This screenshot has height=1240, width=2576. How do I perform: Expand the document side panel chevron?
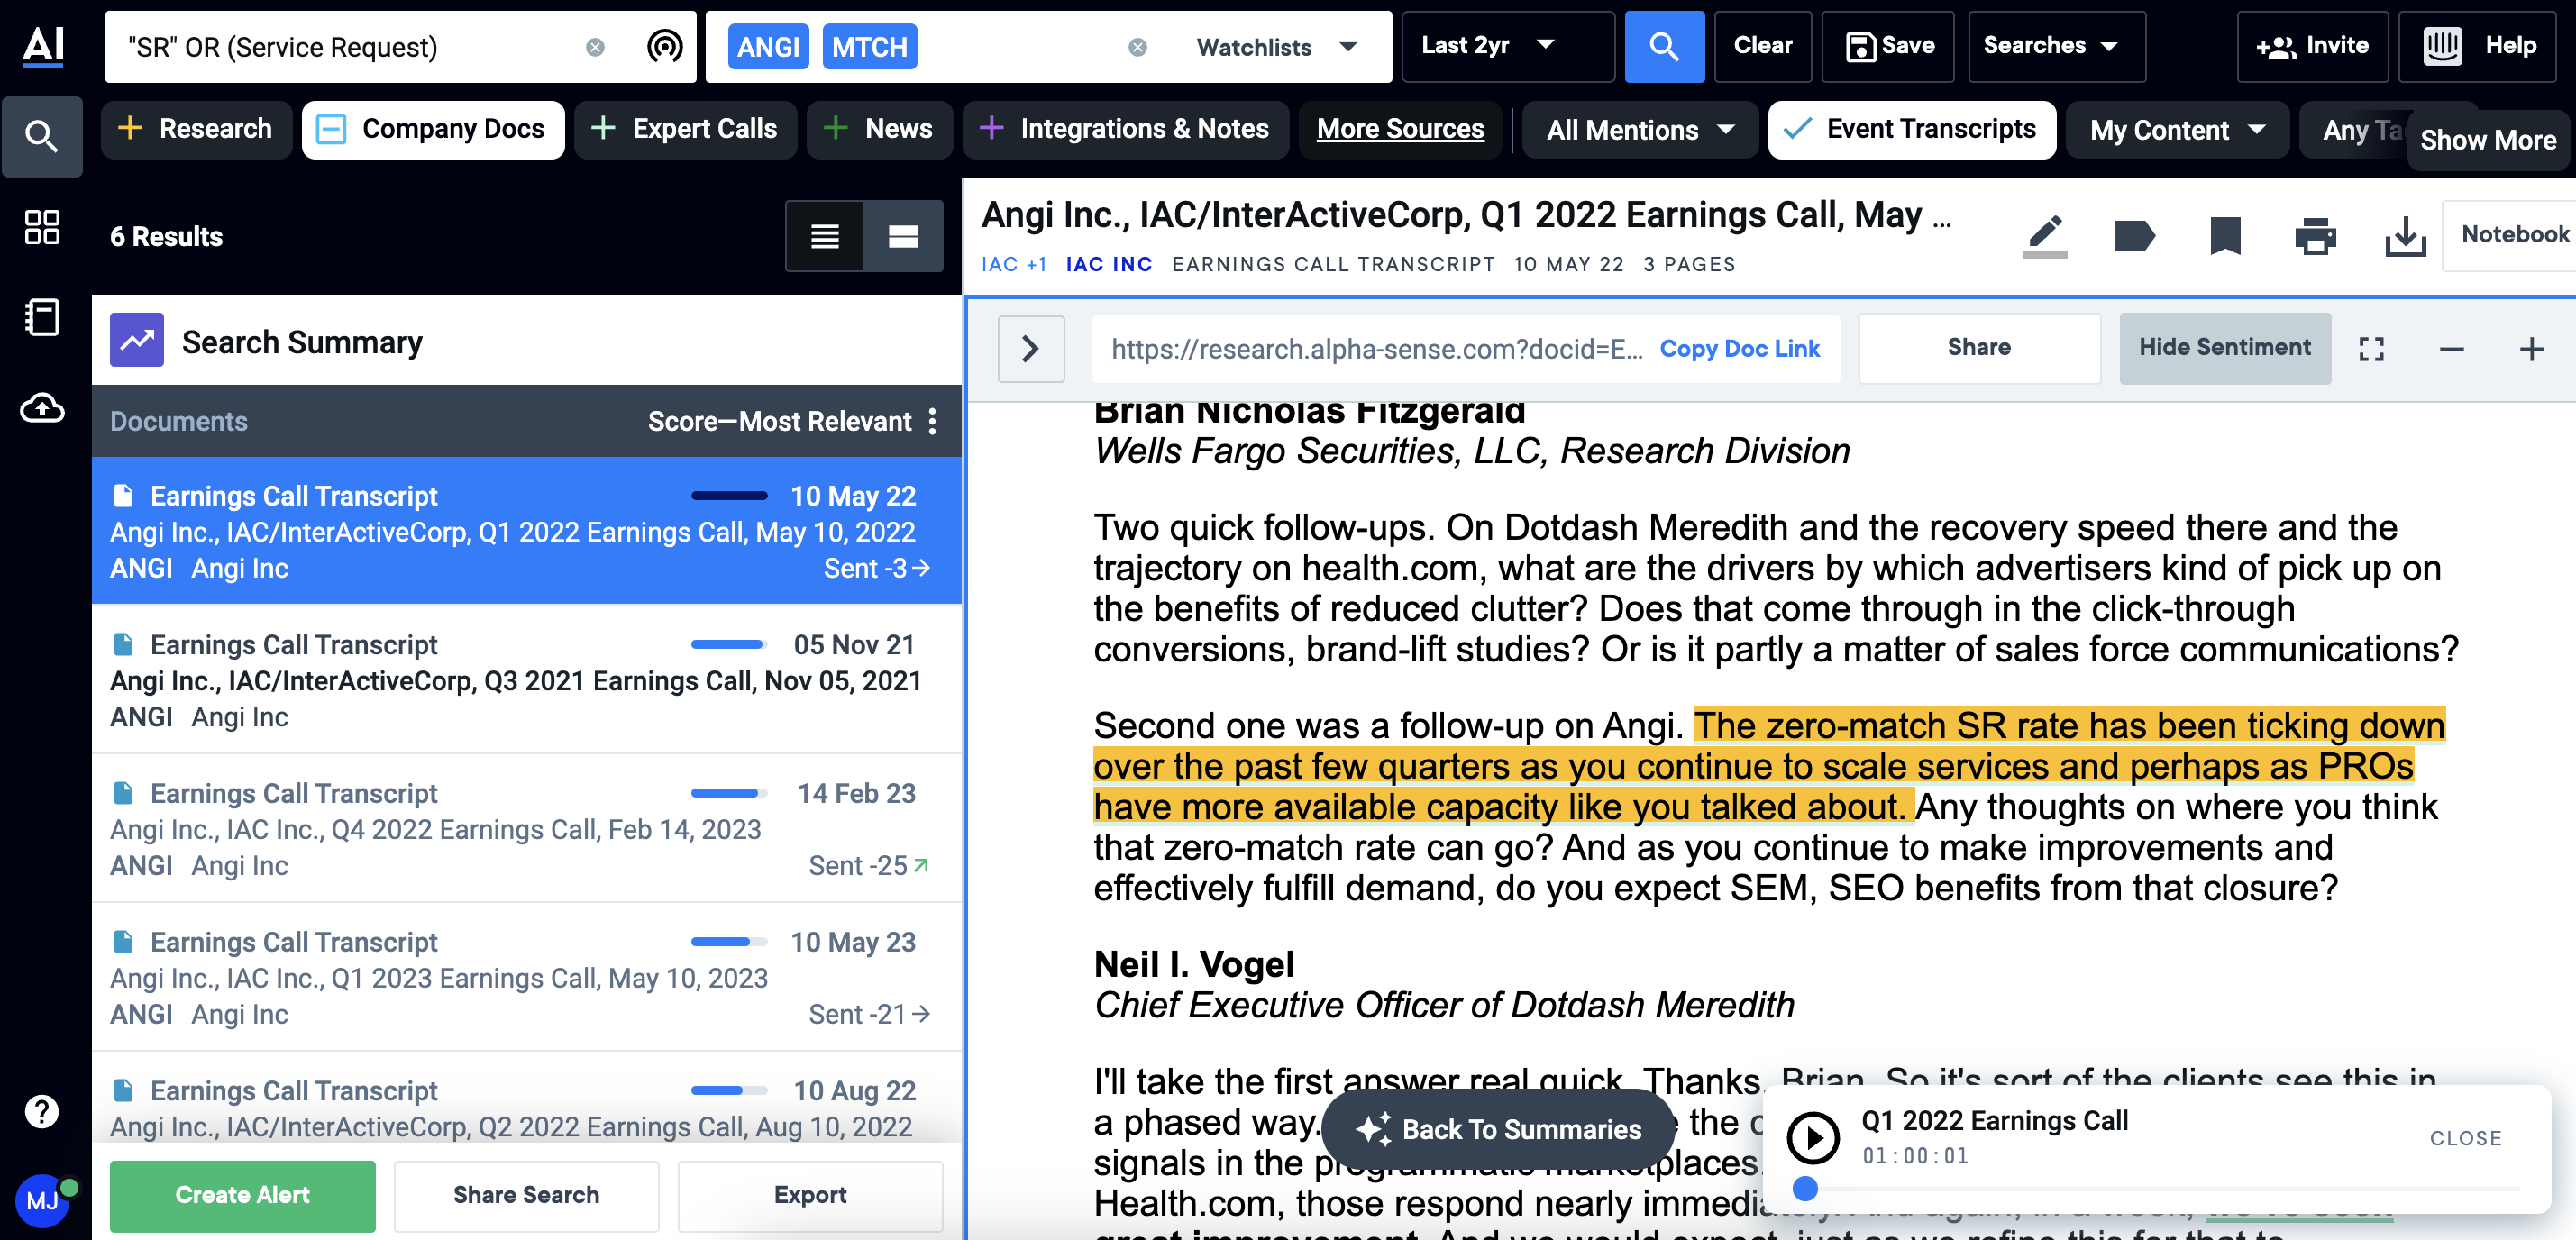pyautogui.click(x=1031, y=348)
